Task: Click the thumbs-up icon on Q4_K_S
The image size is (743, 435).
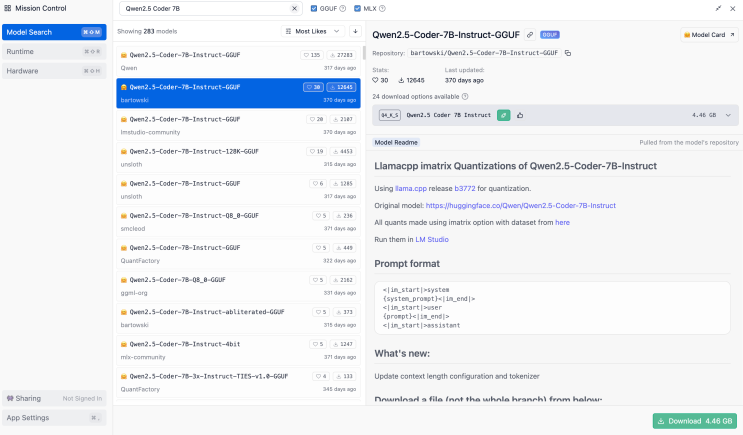Action: (x=520, y=115)
